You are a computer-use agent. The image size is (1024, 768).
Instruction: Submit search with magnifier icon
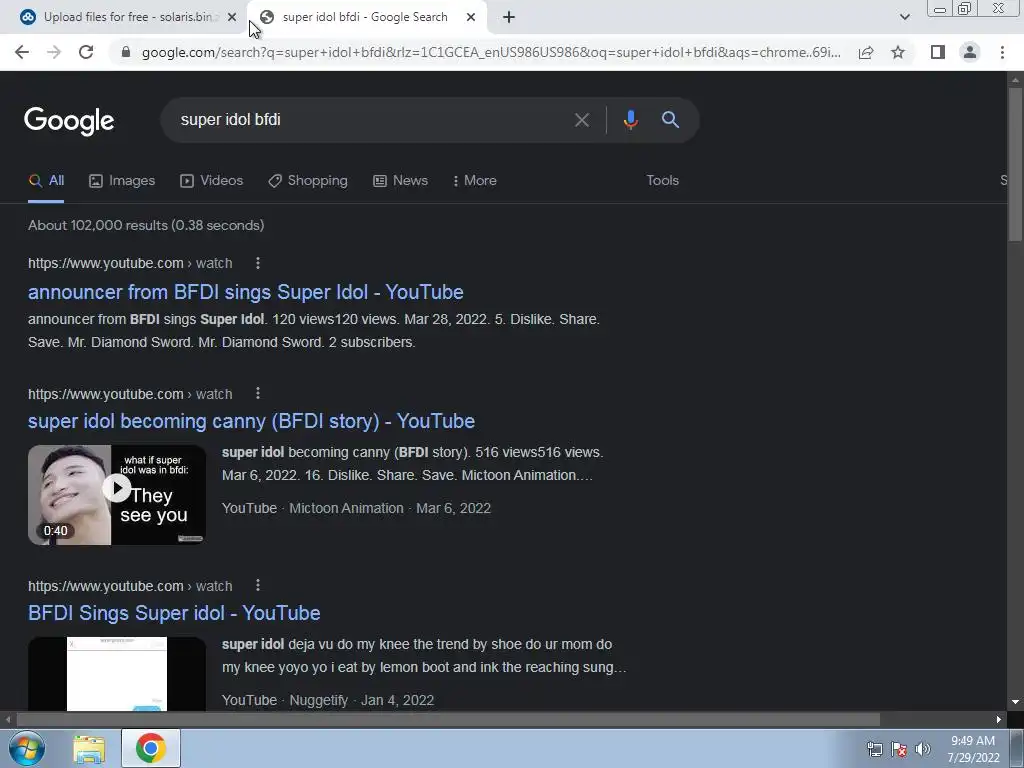(670, 120)
